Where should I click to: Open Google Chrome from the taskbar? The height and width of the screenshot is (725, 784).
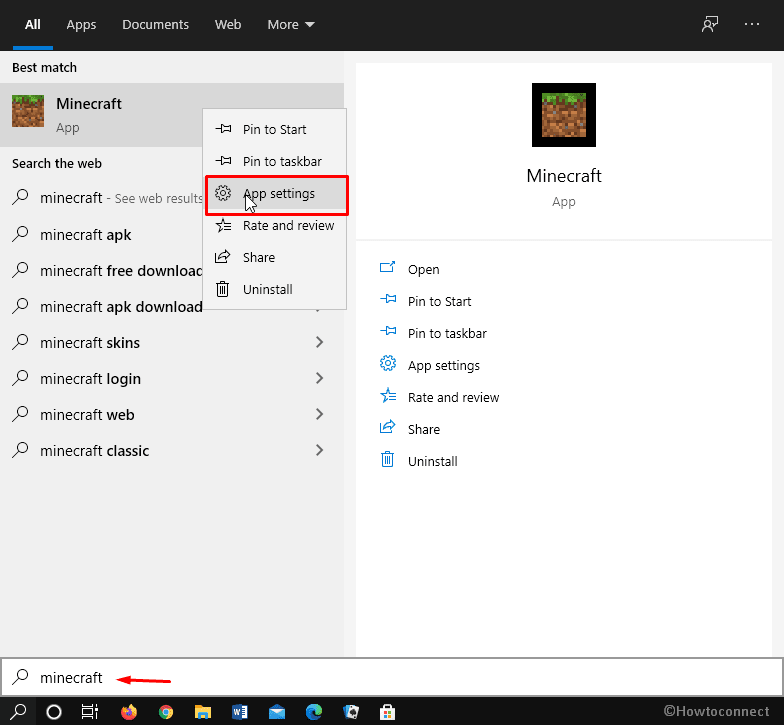click(x=166, y=712)
